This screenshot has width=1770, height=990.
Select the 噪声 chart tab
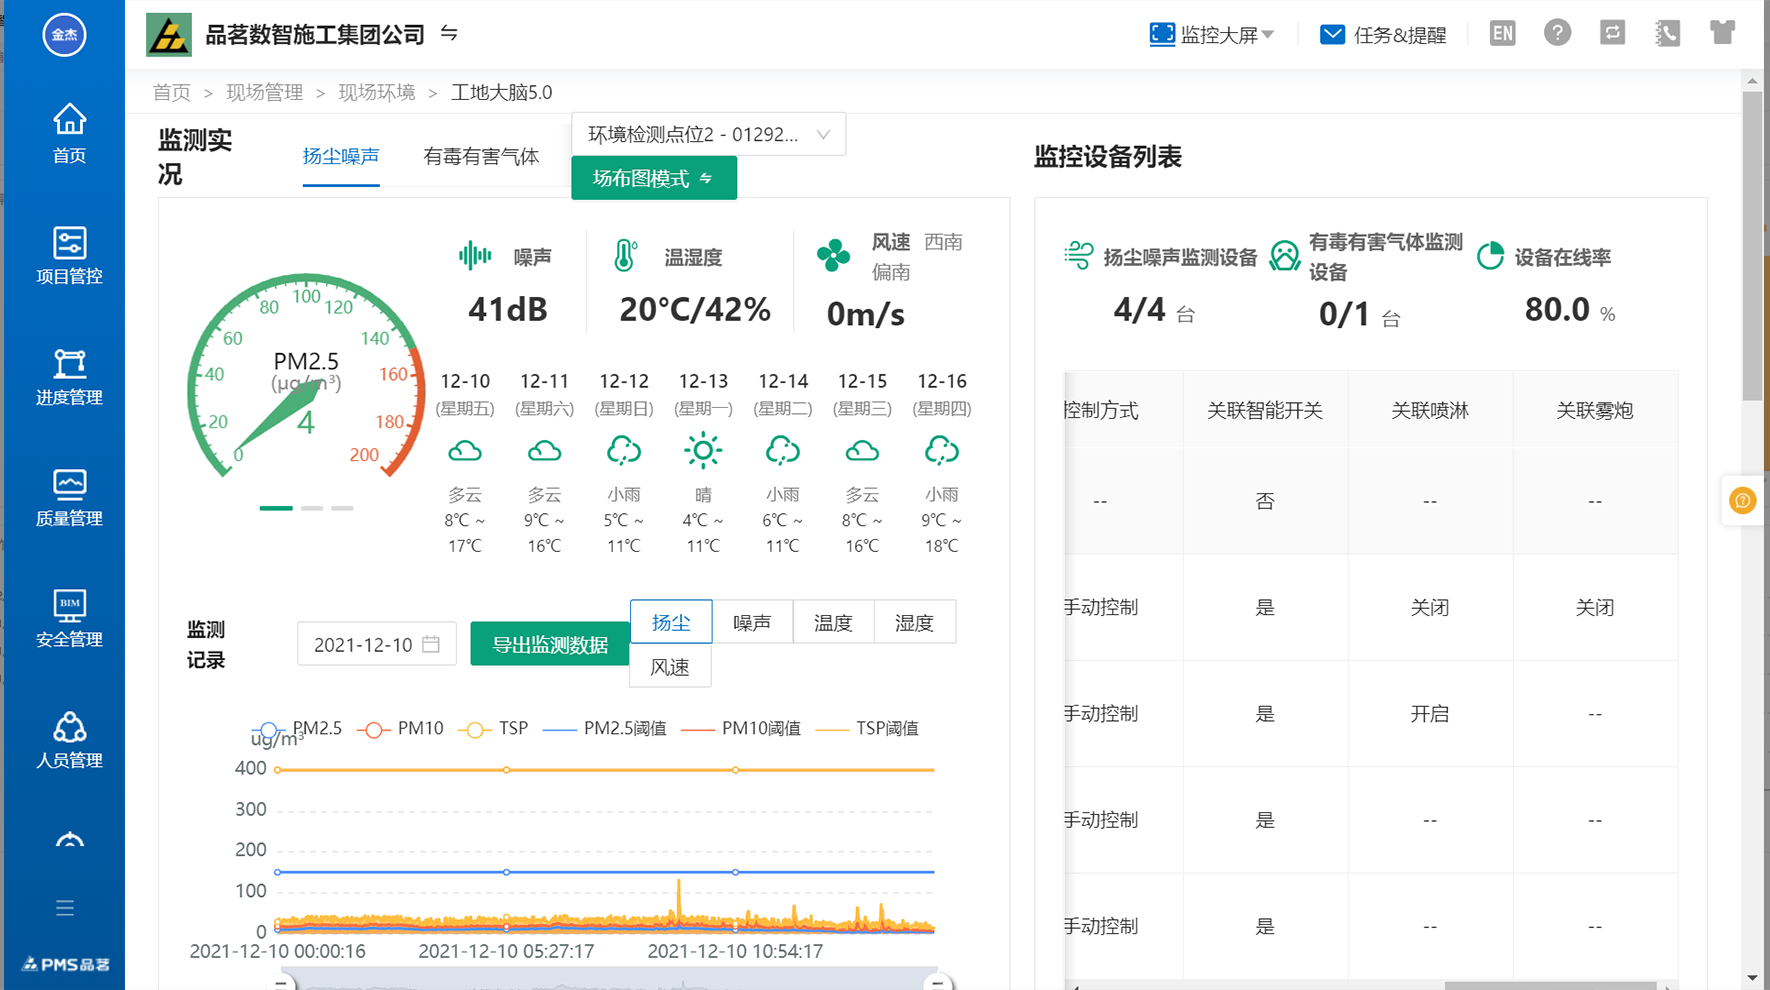(752, 622)
